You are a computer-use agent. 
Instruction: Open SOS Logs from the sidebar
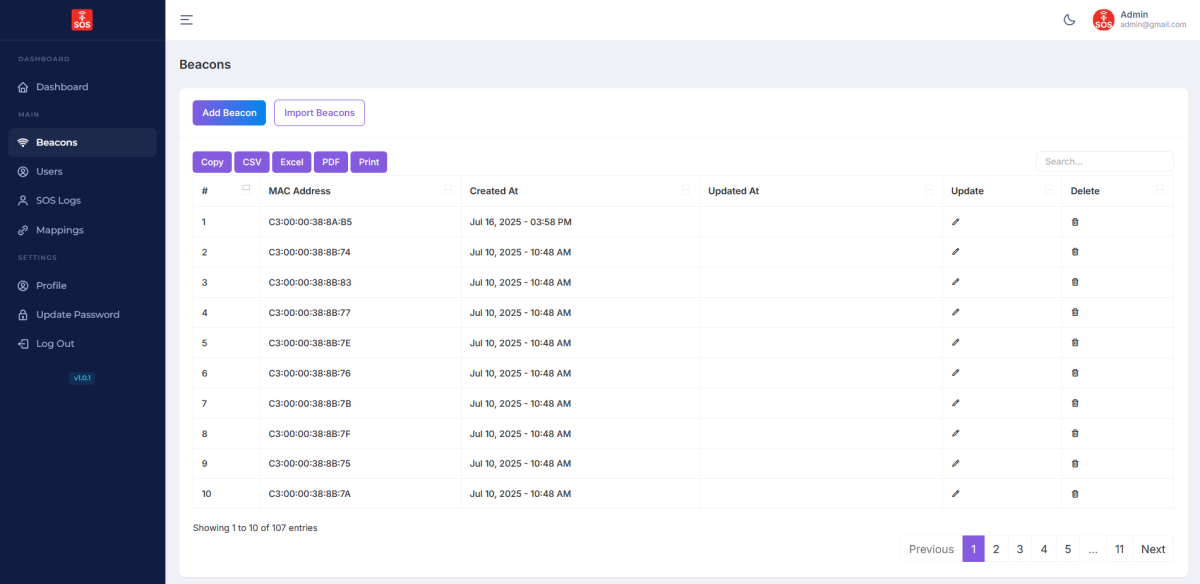(x=58, y=200)
